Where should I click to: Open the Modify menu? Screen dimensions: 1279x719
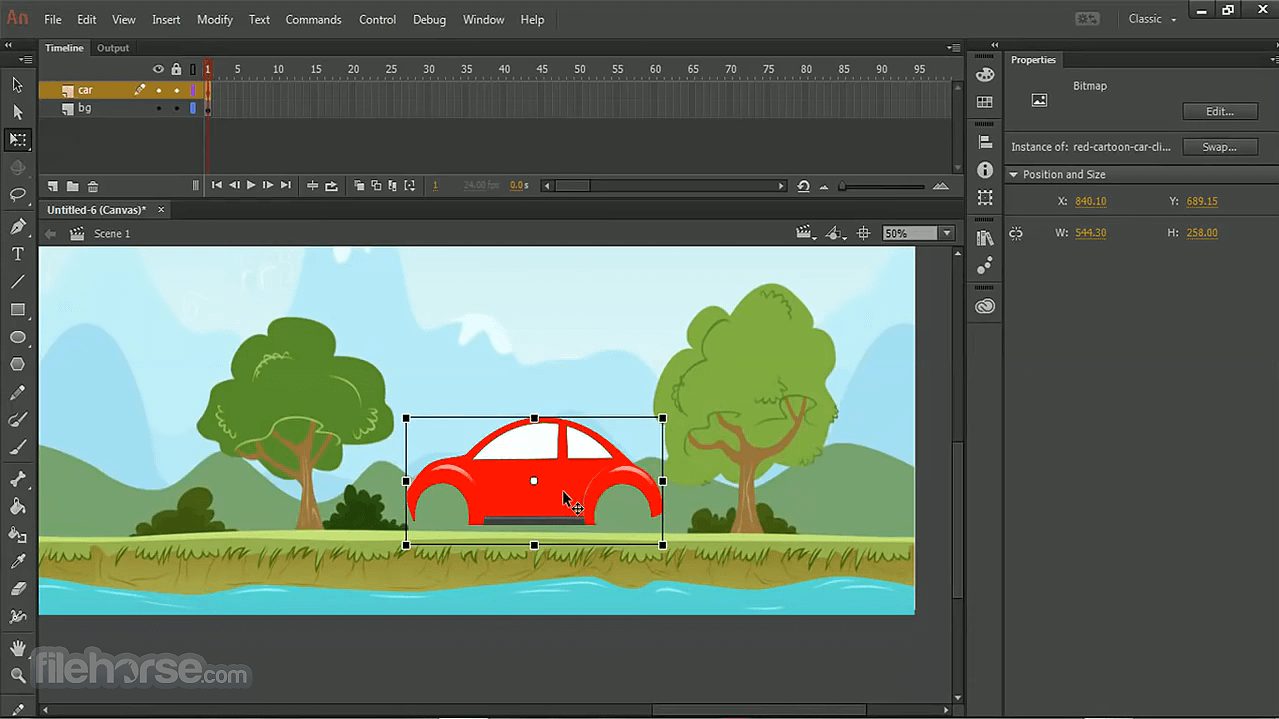pos(214,19)
